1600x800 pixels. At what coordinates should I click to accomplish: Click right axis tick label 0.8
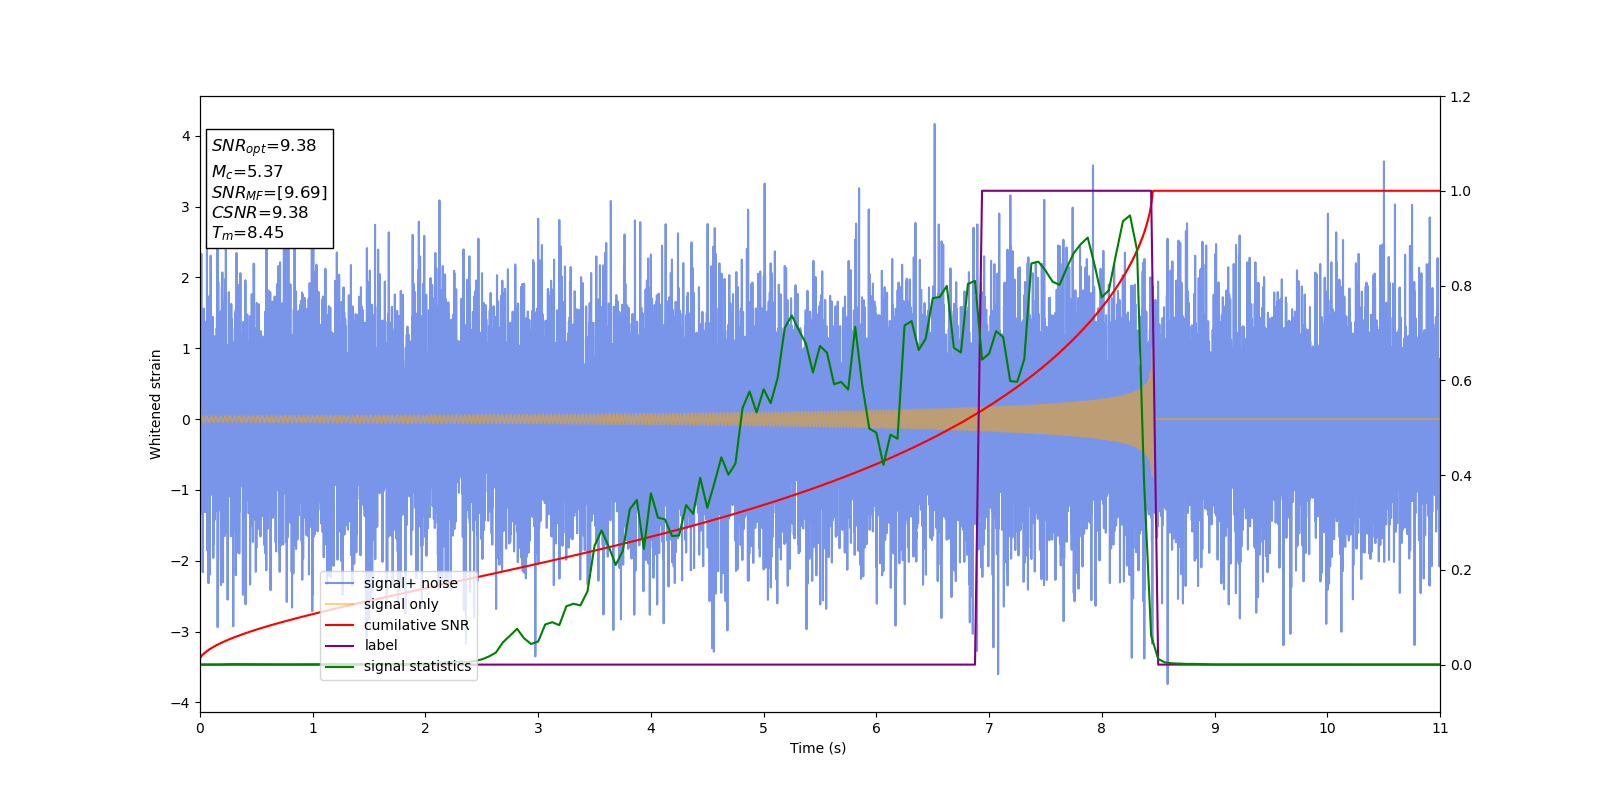point(1460,286)
